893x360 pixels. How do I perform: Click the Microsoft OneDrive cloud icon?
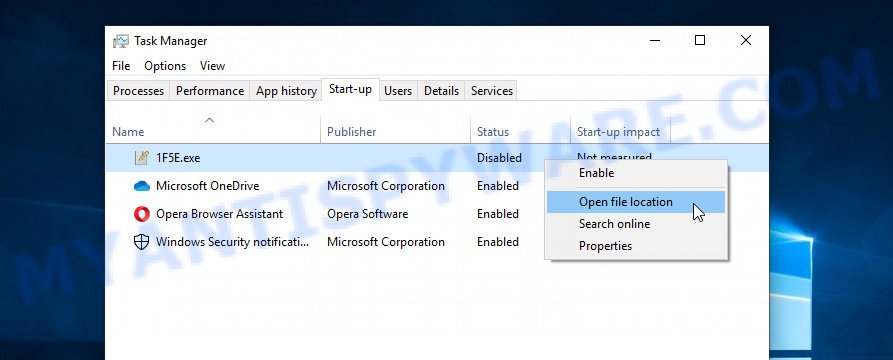point(141,186)
